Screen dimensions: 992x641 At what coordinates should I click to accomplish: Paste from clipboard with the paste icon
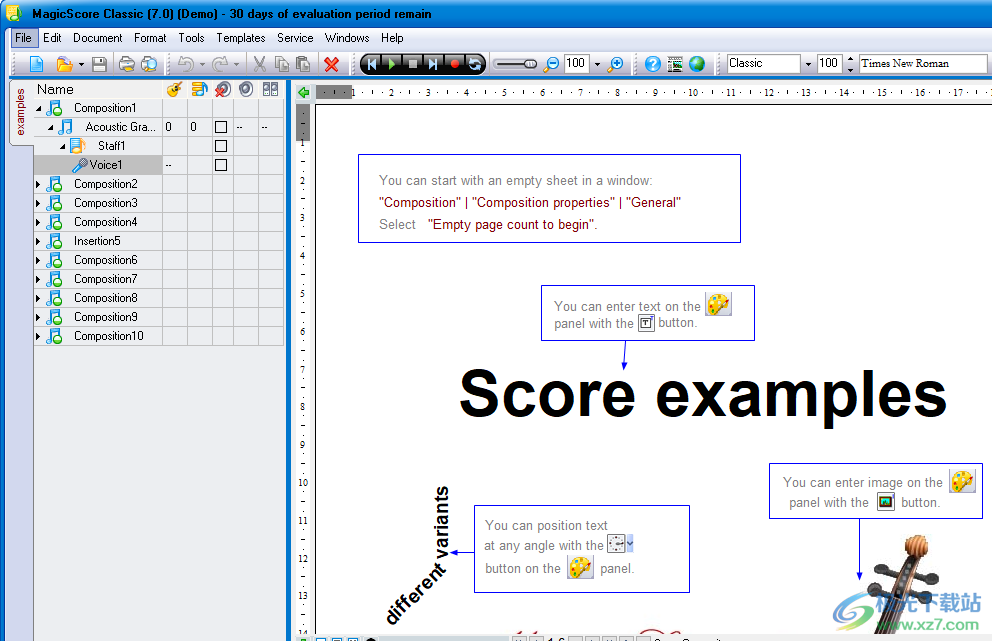[x=303, y=64]
